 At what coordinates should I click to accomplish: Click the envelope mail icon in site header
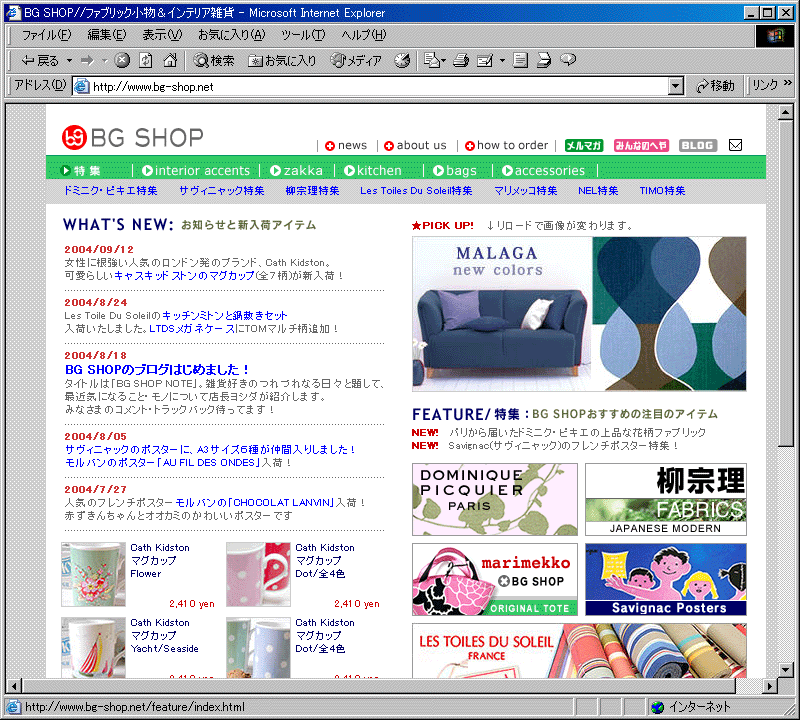(735, 145)
